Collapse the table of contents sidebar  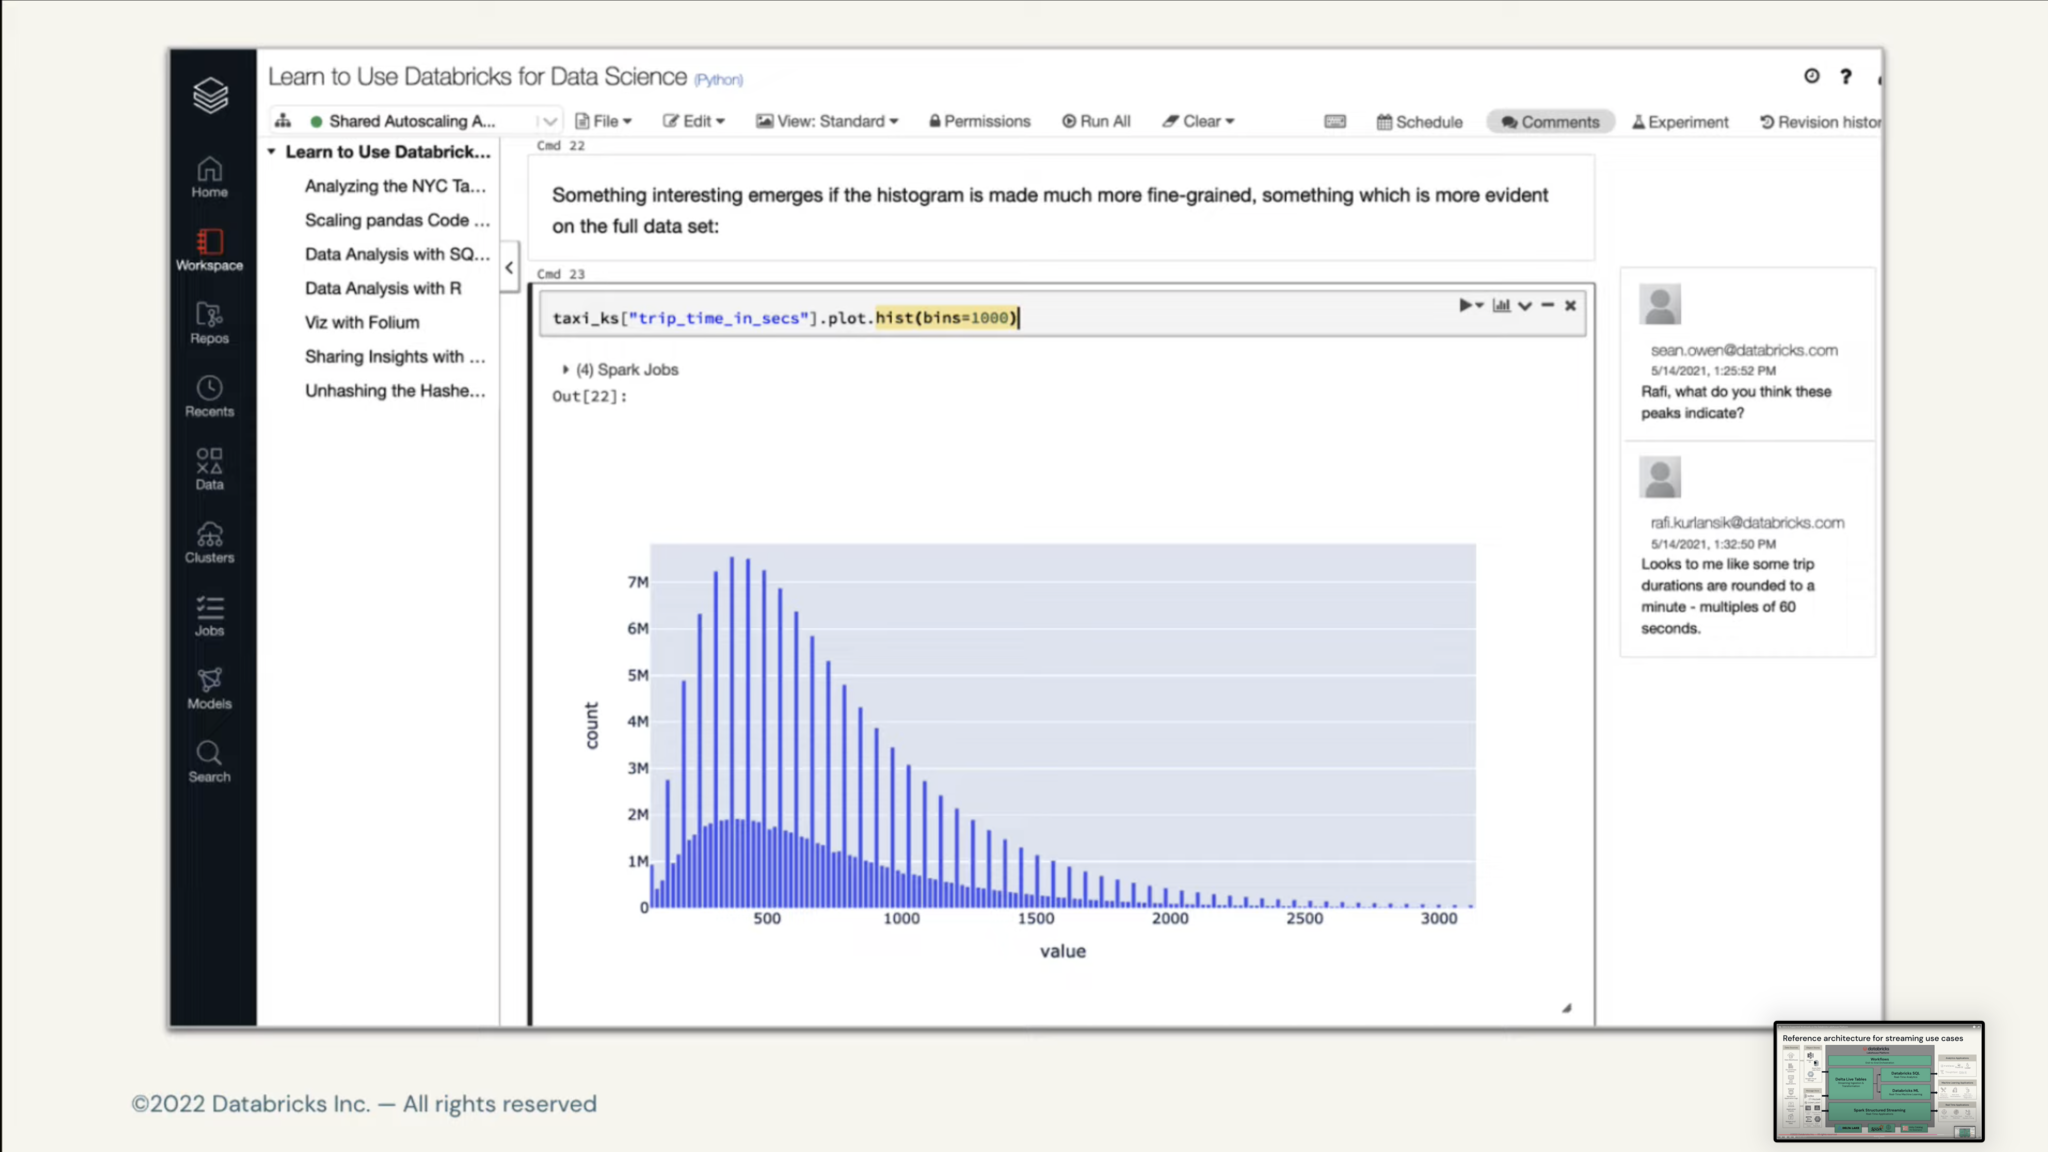coord(509,267)
